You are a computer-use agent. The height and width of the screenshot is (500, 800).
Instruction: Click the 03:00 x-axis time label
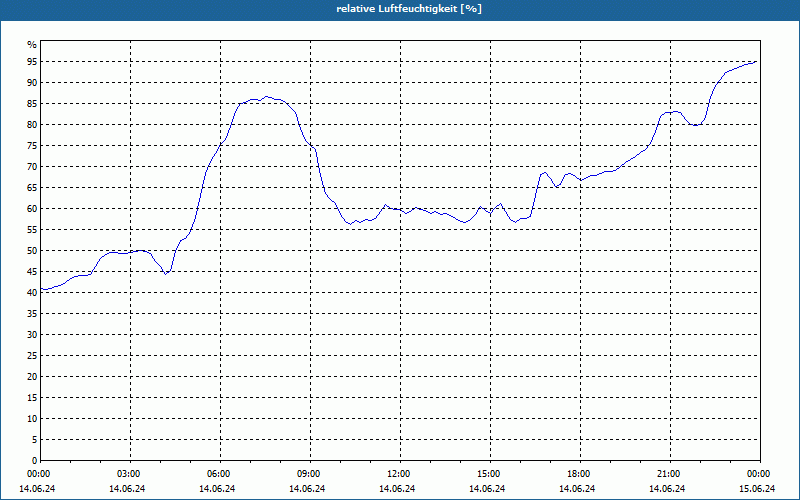coord(128,474)
